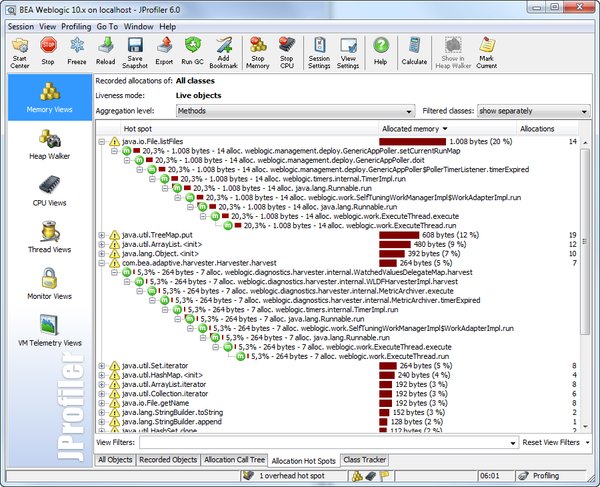Collapse the java.io.File.listFiles node

click(x=102, y=142)
